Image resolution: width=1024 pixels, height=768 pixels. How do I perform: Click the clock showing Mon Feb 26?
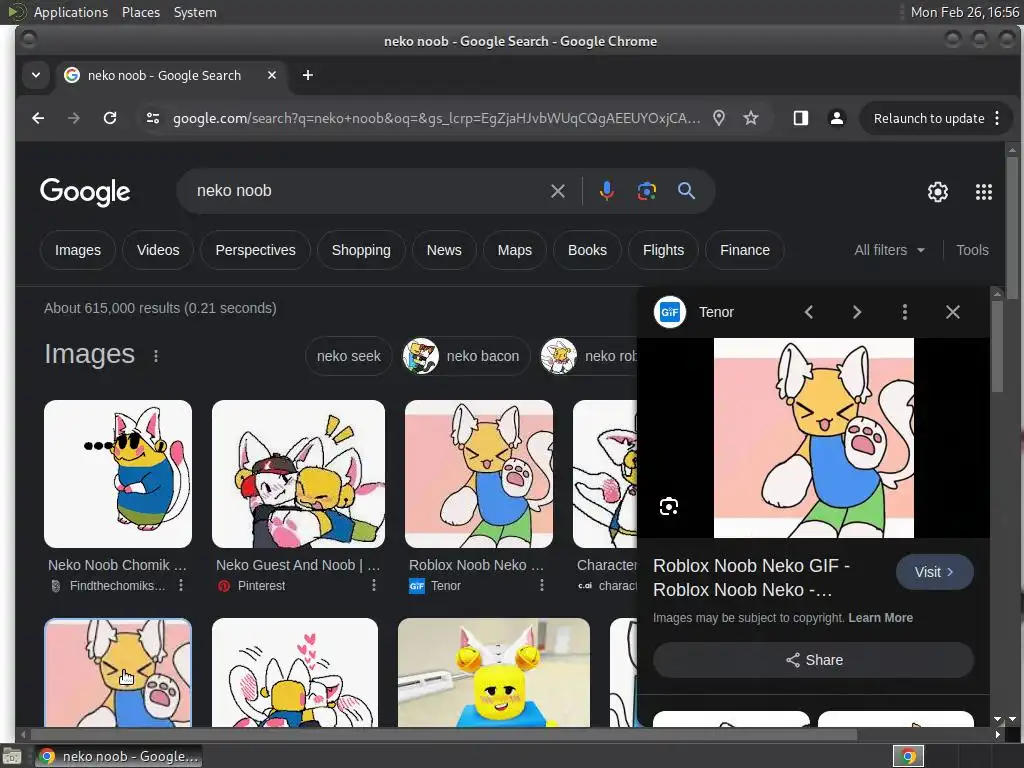[965, 12]
